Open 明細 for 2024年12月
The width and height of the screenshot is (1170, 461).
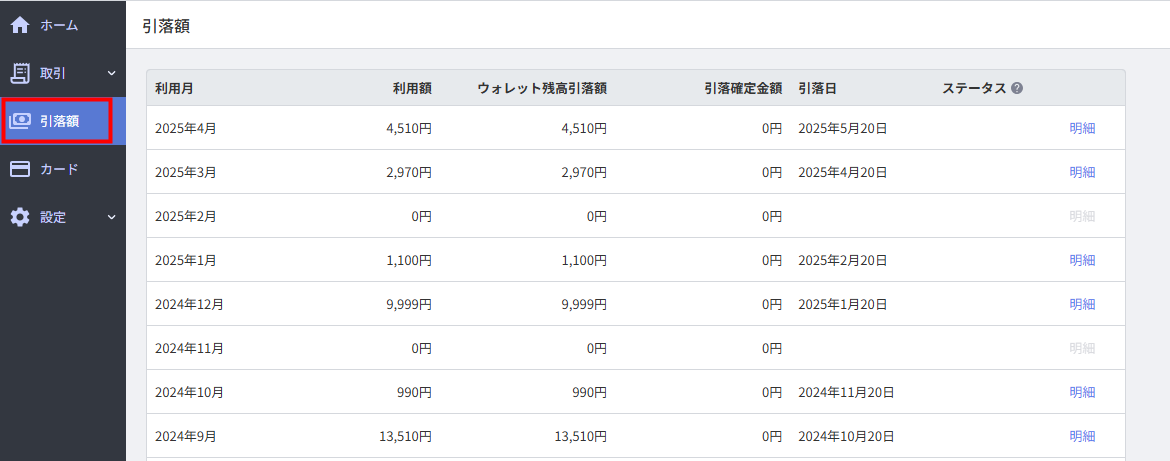pos(1082,304)
